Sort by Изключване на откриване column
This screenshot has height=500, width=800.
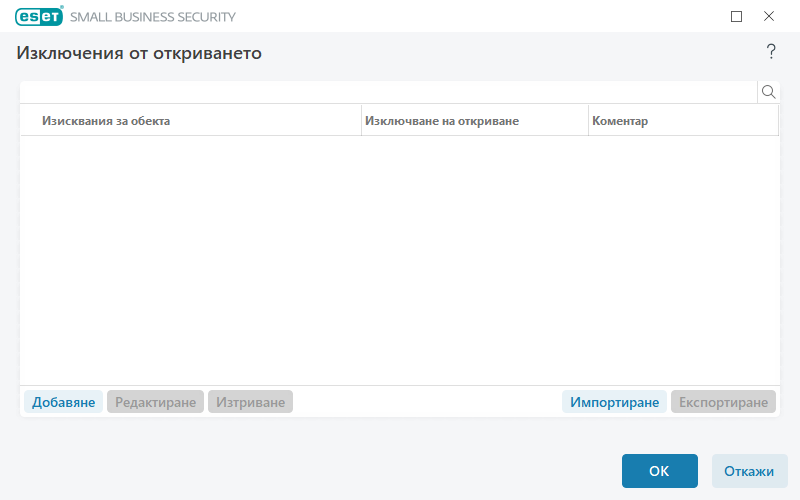[475, 121]
